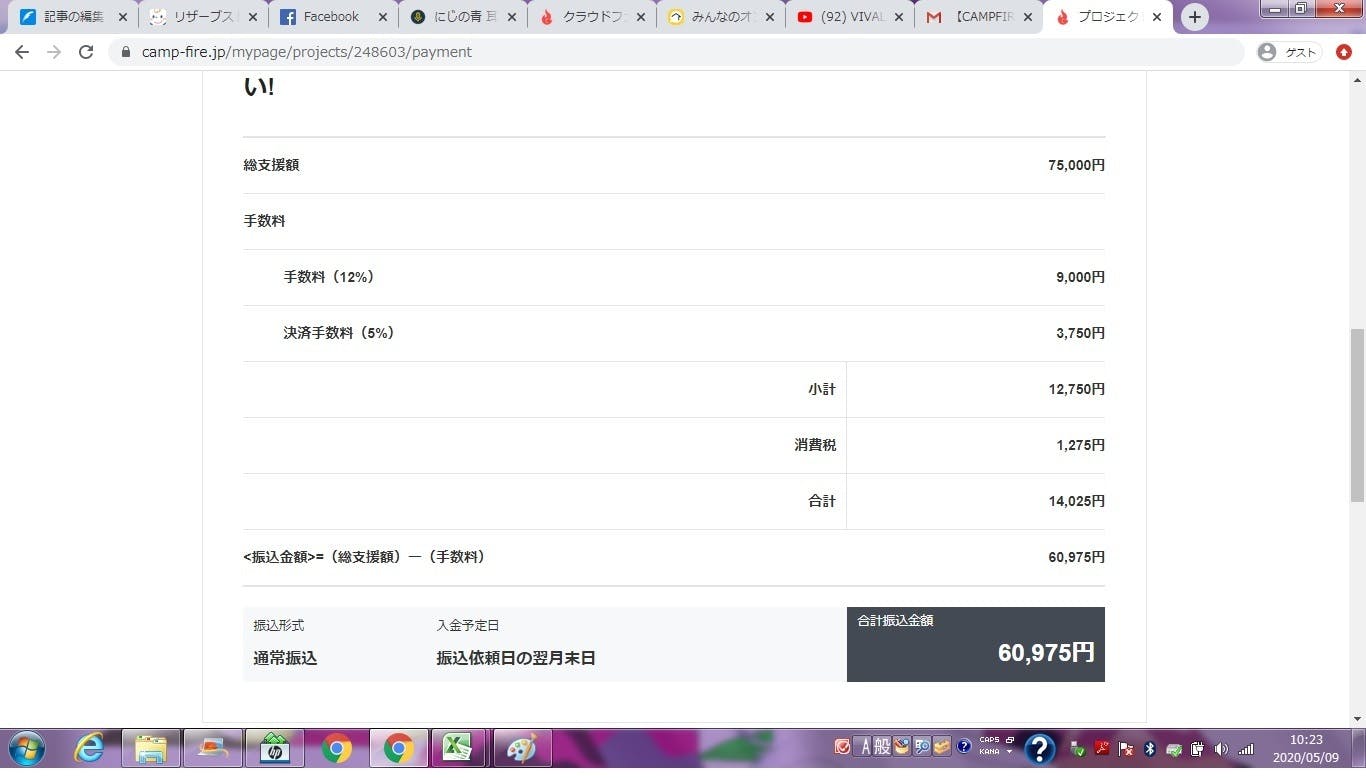Click the volume speaker tray icon

click(x=1221, y=749)
